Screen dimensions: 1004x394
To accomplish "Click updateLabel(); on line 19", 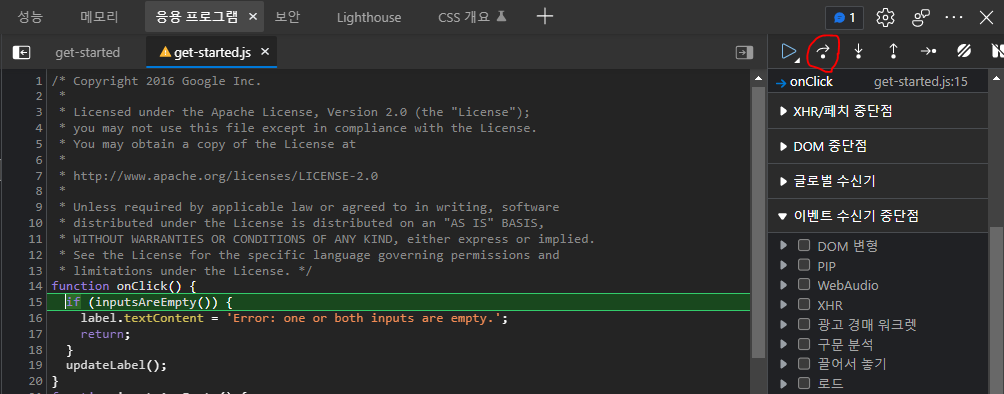I will [x=116, y=365].
